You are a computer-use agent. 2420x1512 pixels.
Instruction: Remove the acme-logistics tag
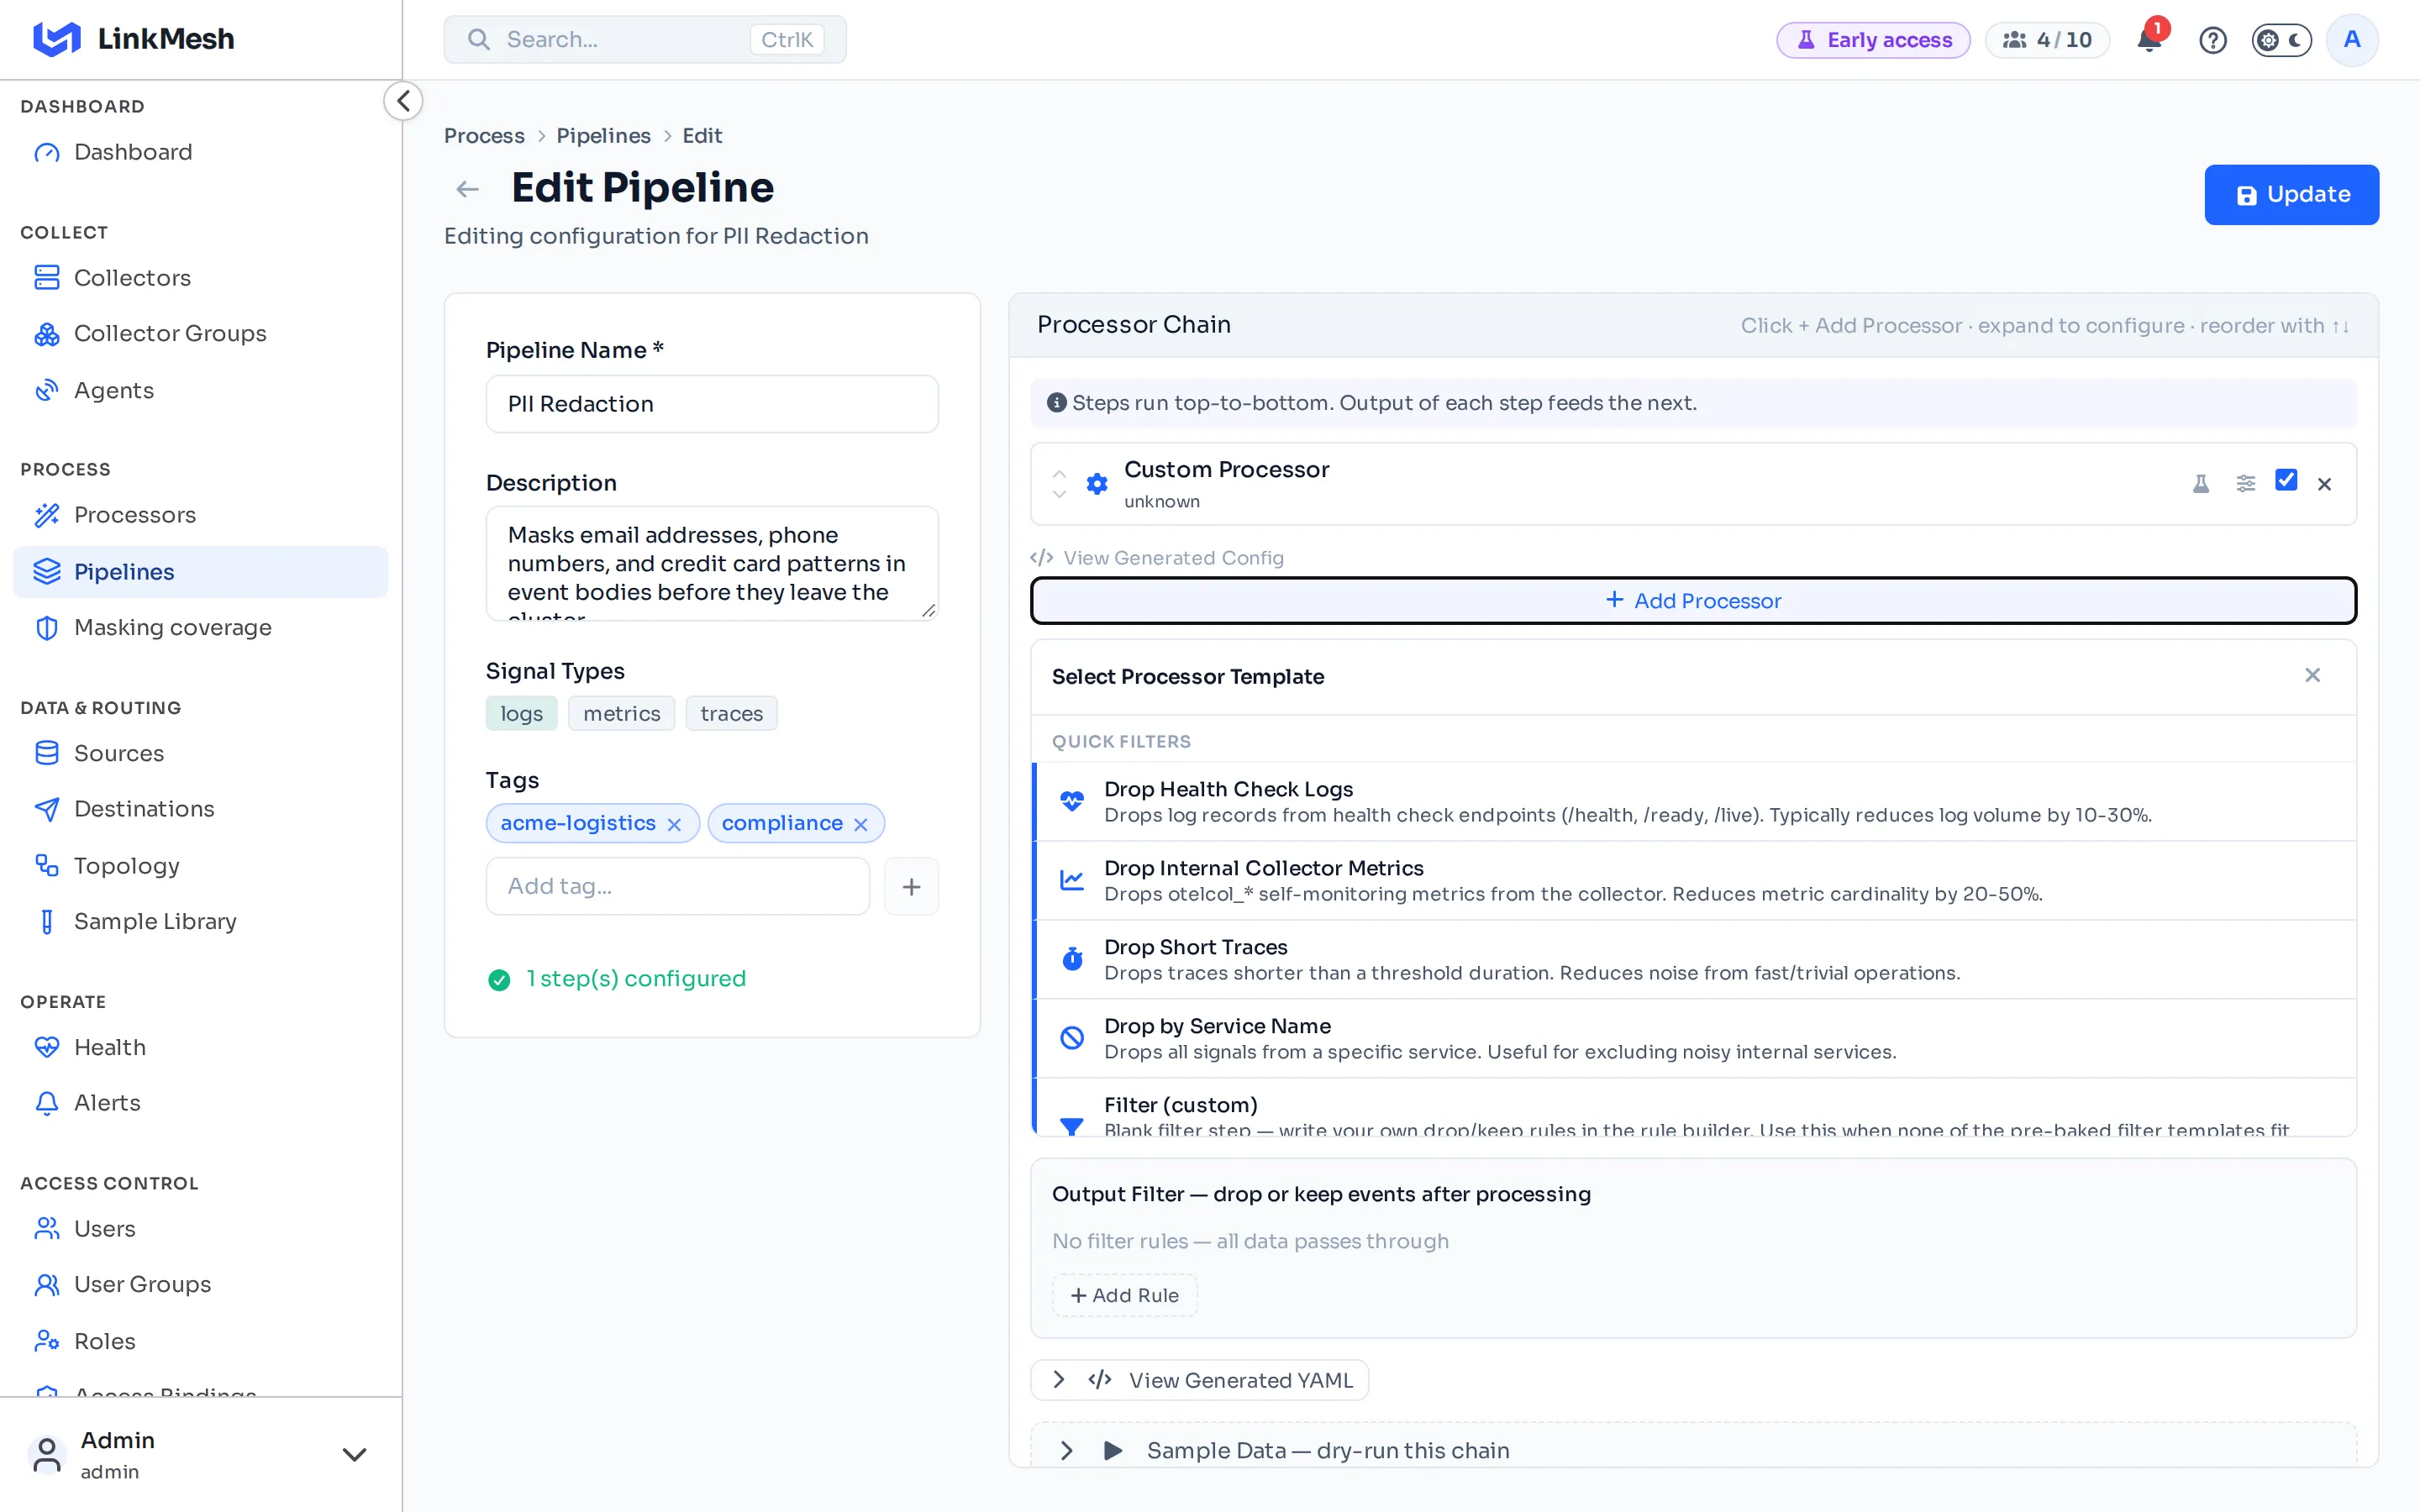coord(674,824)
